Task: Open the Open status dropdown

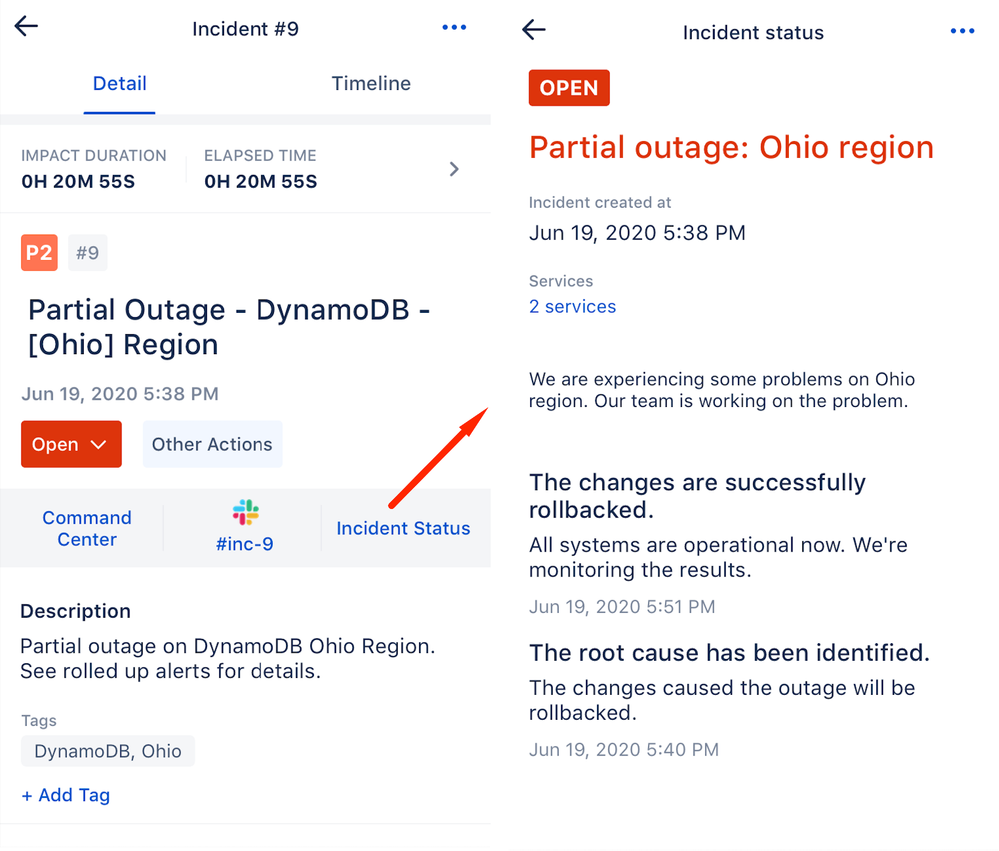Action: coord(71,444)
